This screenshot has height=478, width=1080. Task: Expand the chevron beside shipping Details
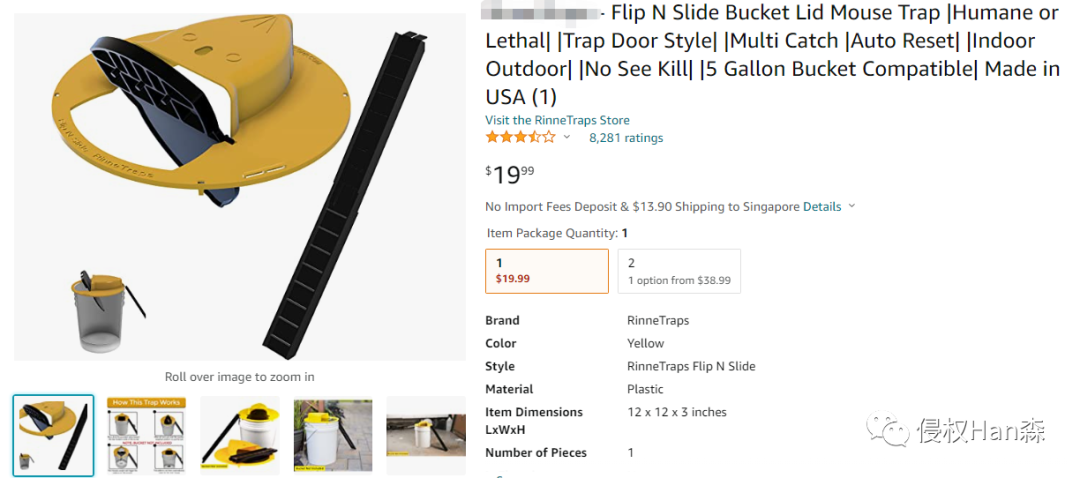pyautogui.click(x=852, y=207)
